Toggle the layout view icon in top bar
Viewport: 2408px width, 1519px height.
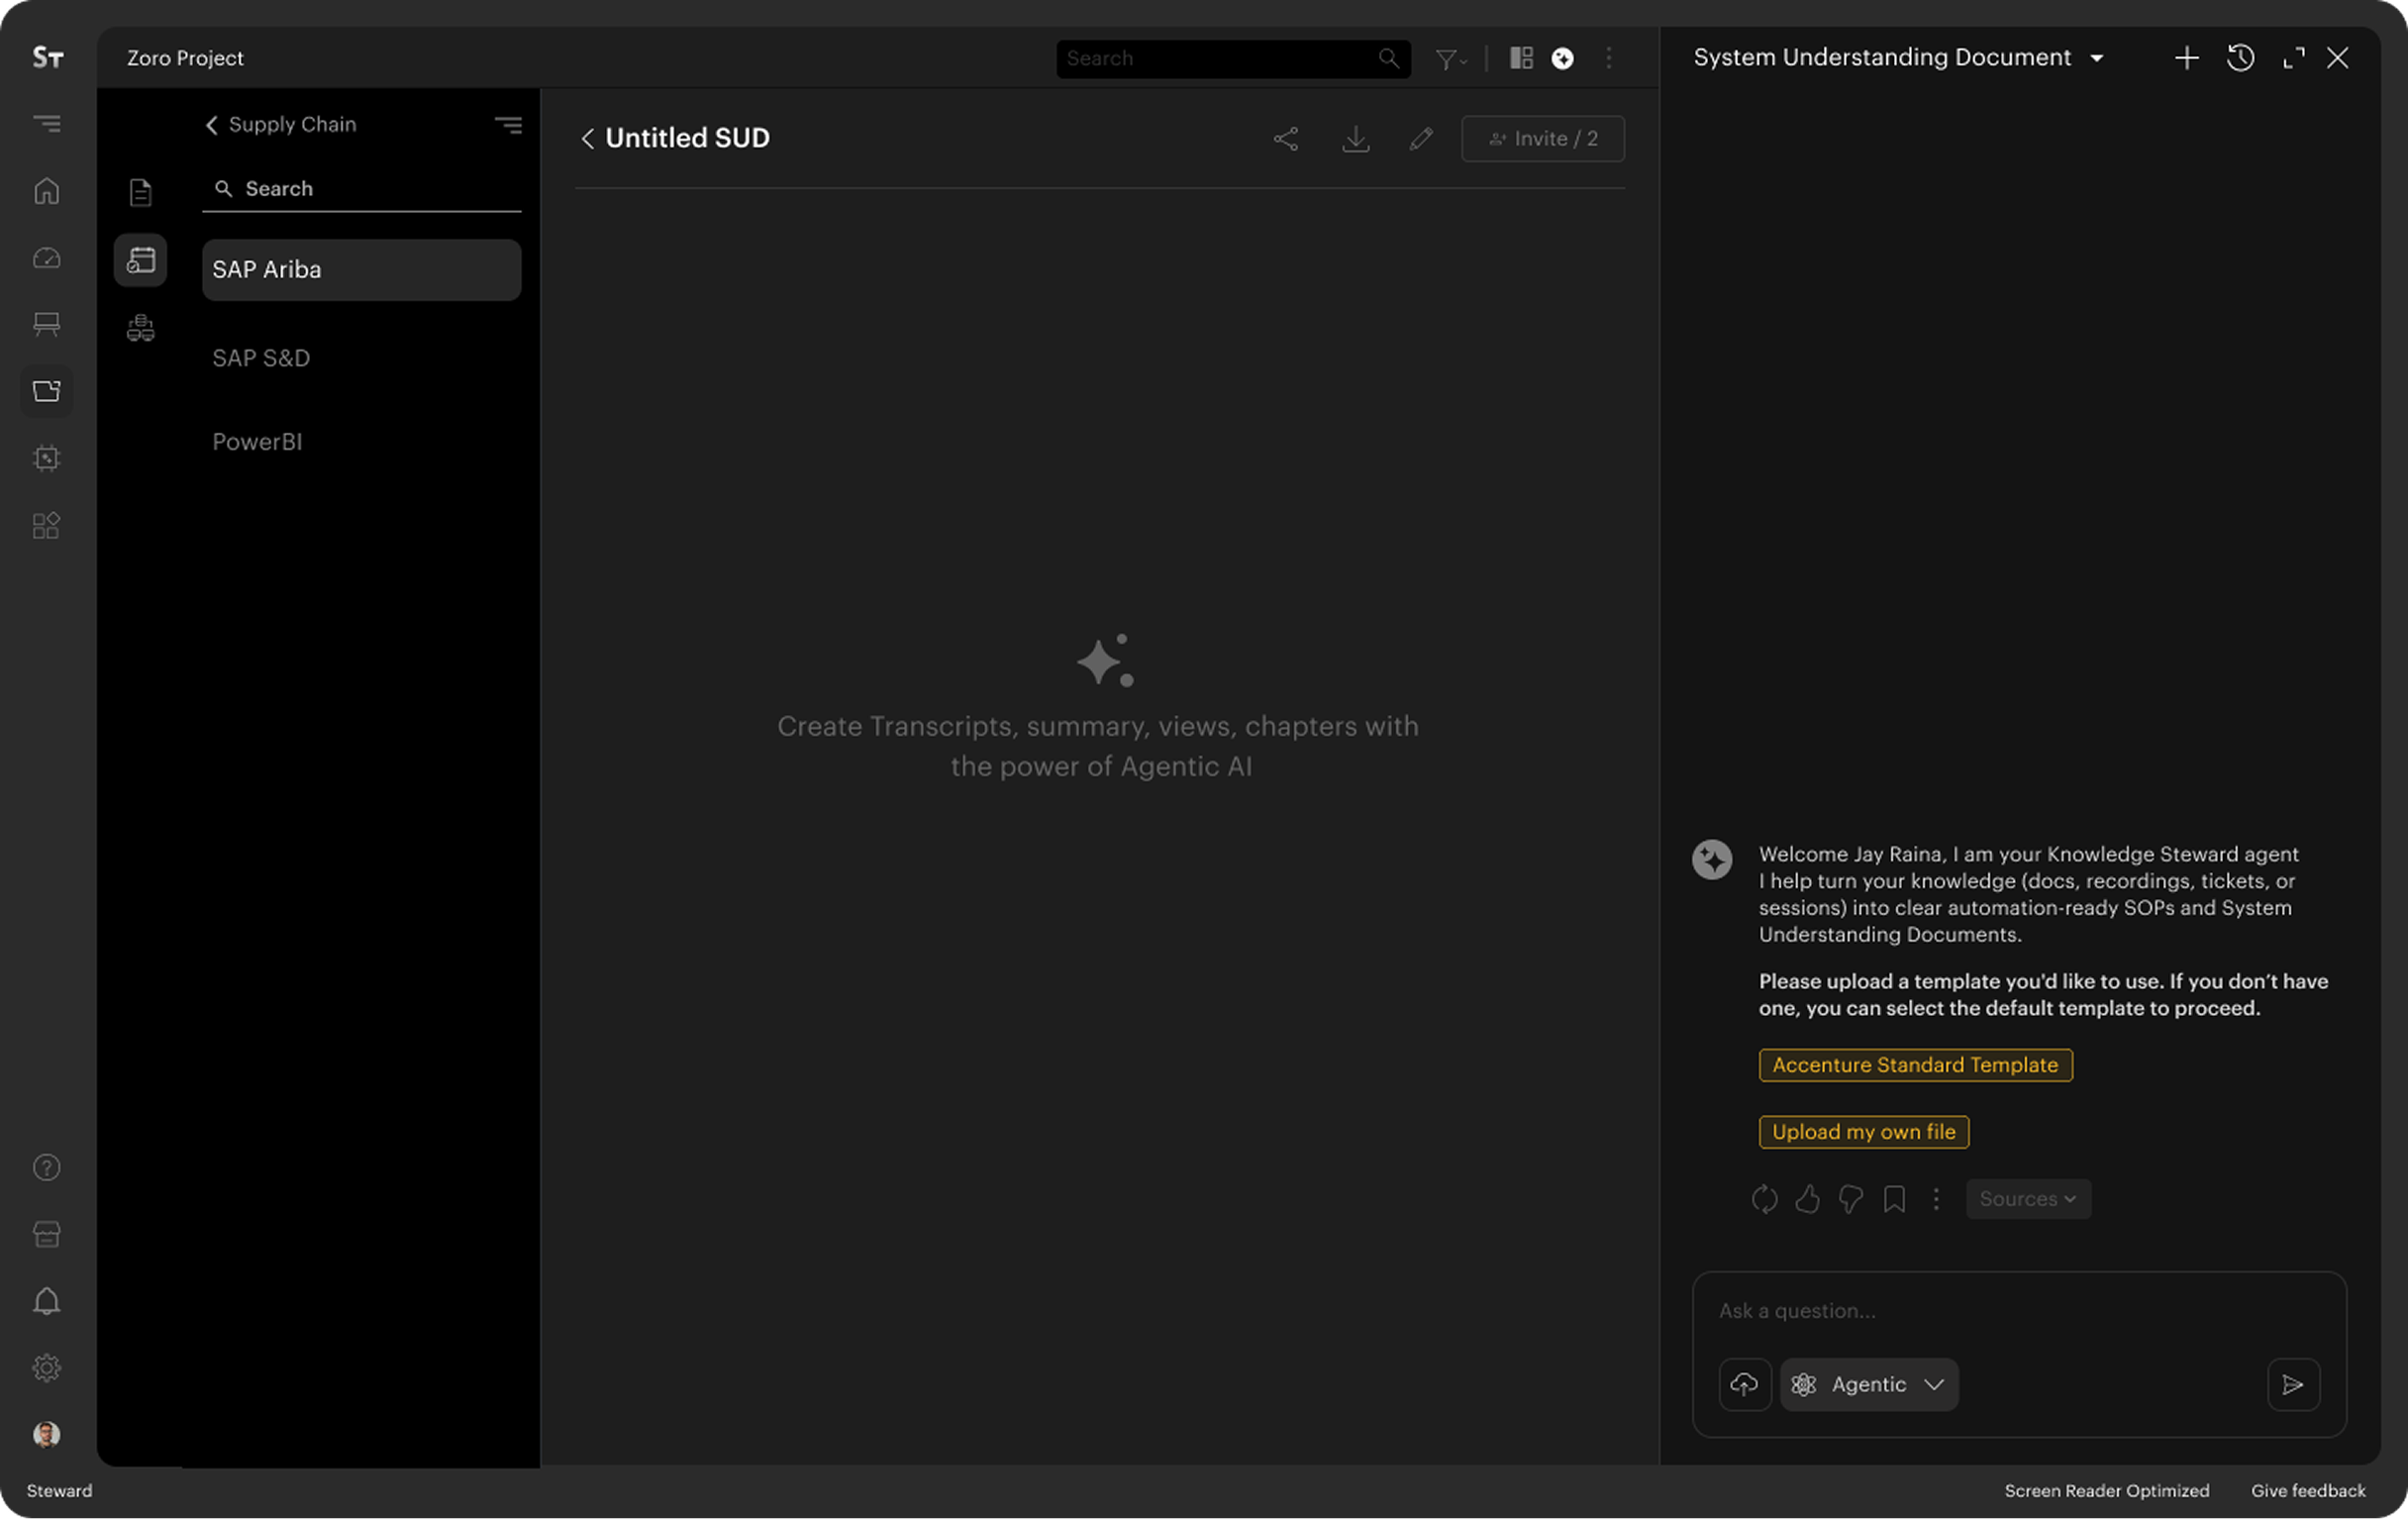click(1521, 58)
